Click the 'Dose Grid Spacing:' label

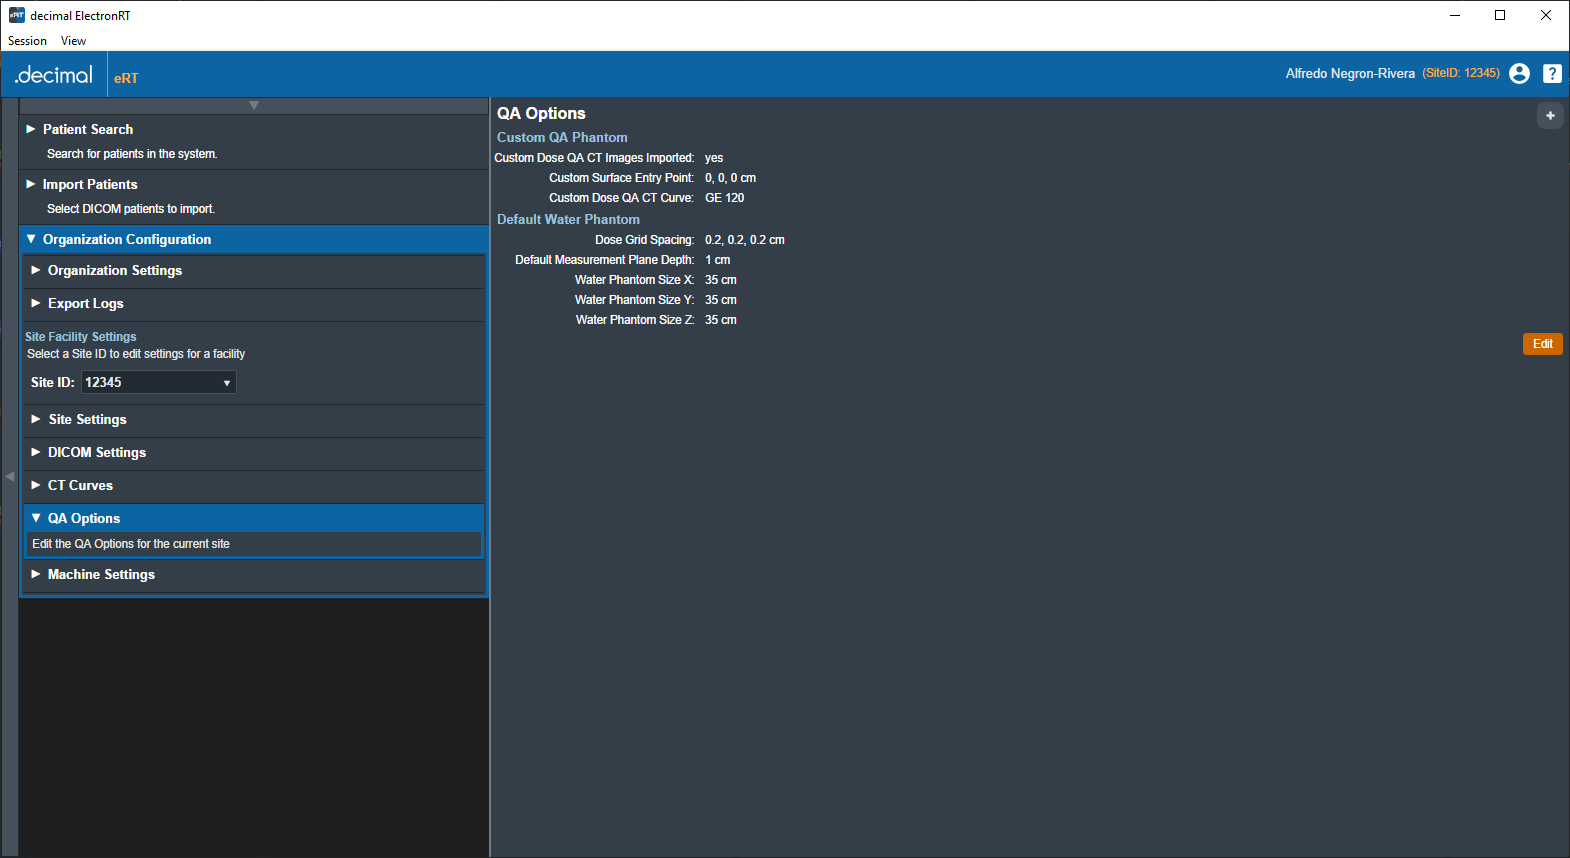click(x=645, y=240)
